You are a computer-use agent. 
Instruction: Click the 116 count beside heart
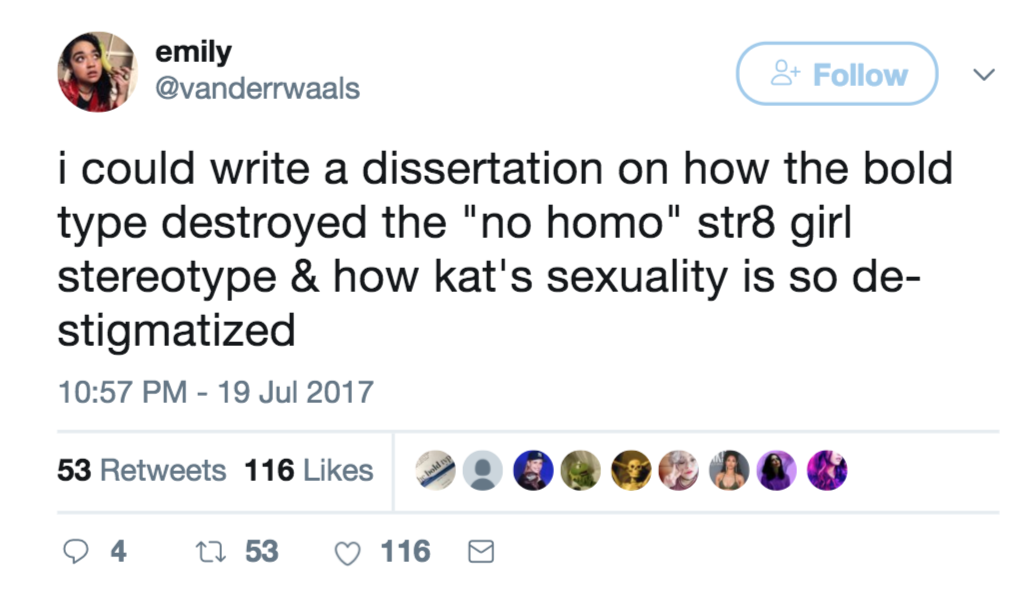click(x=405, y=552)
